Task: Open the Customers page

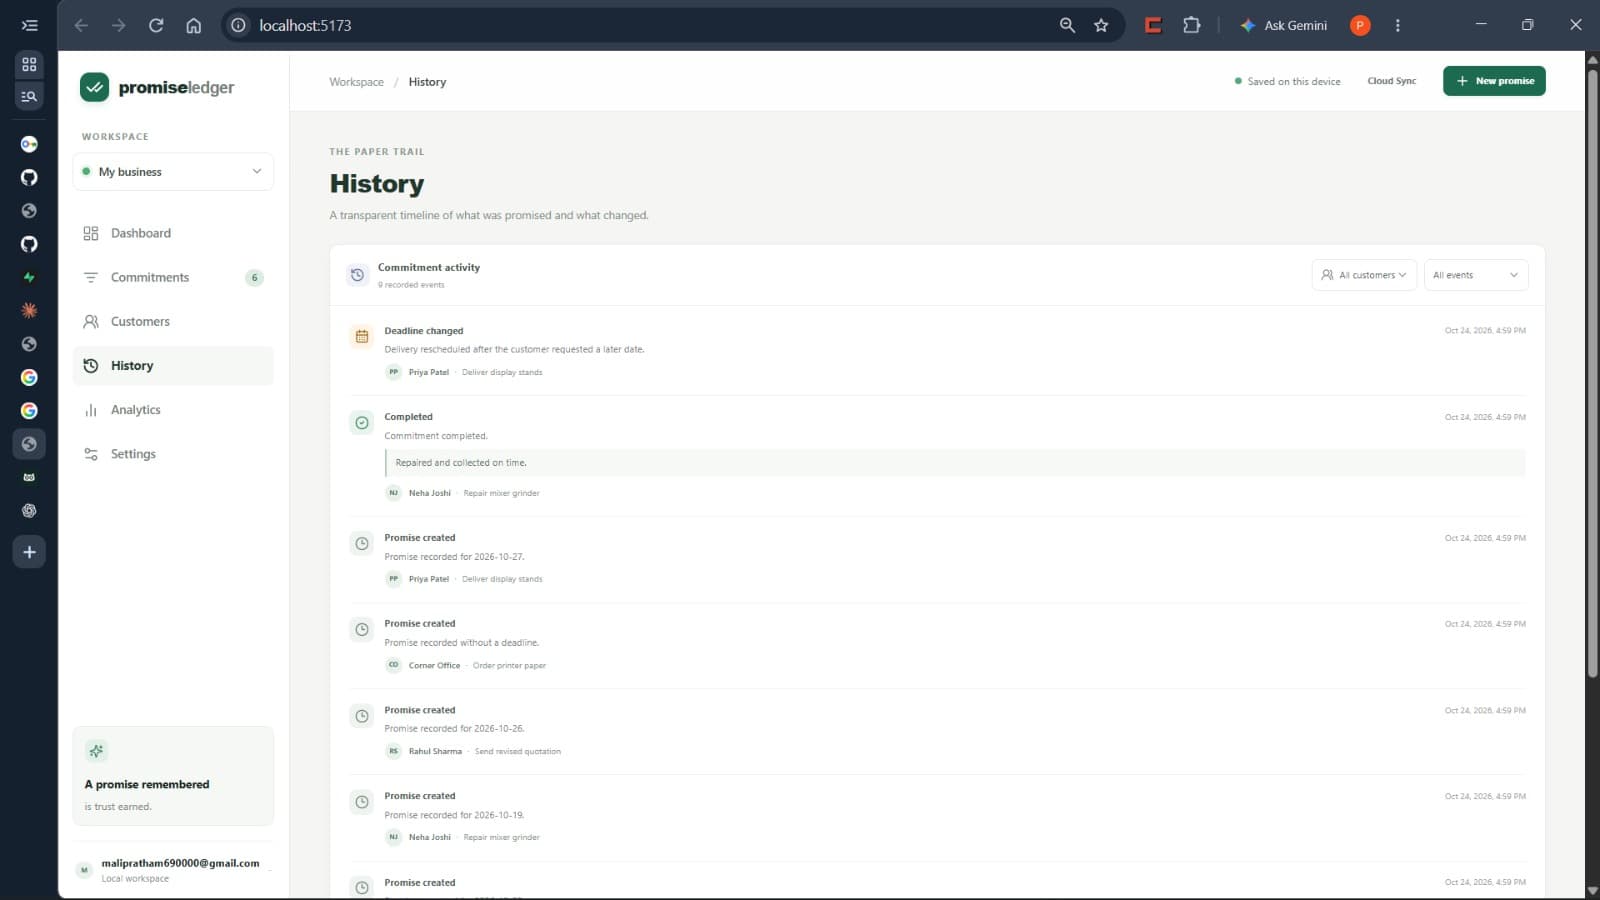Action: click(x=173, y=321)
